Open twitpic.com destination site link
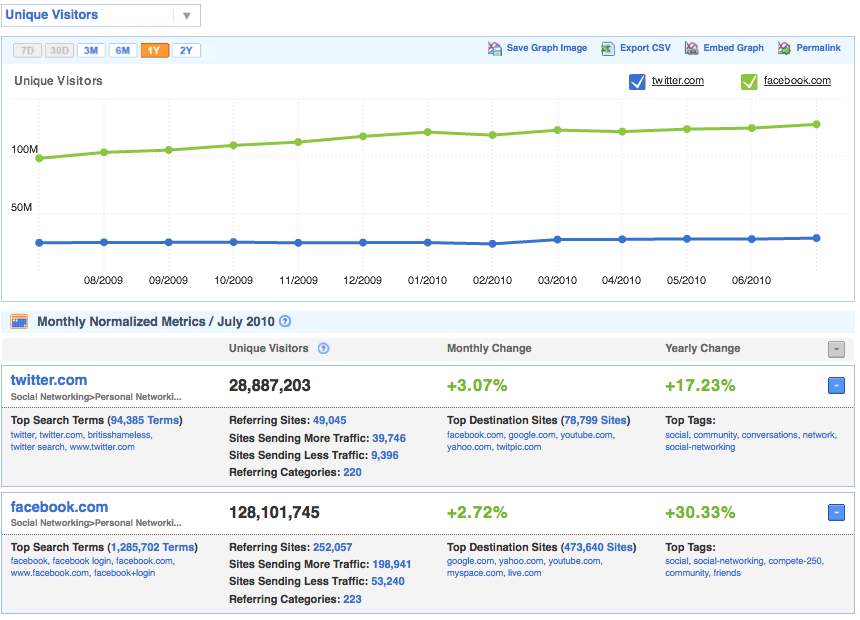Image resolution: width=860 pixels, height=620 pixels. click(519, 447)
